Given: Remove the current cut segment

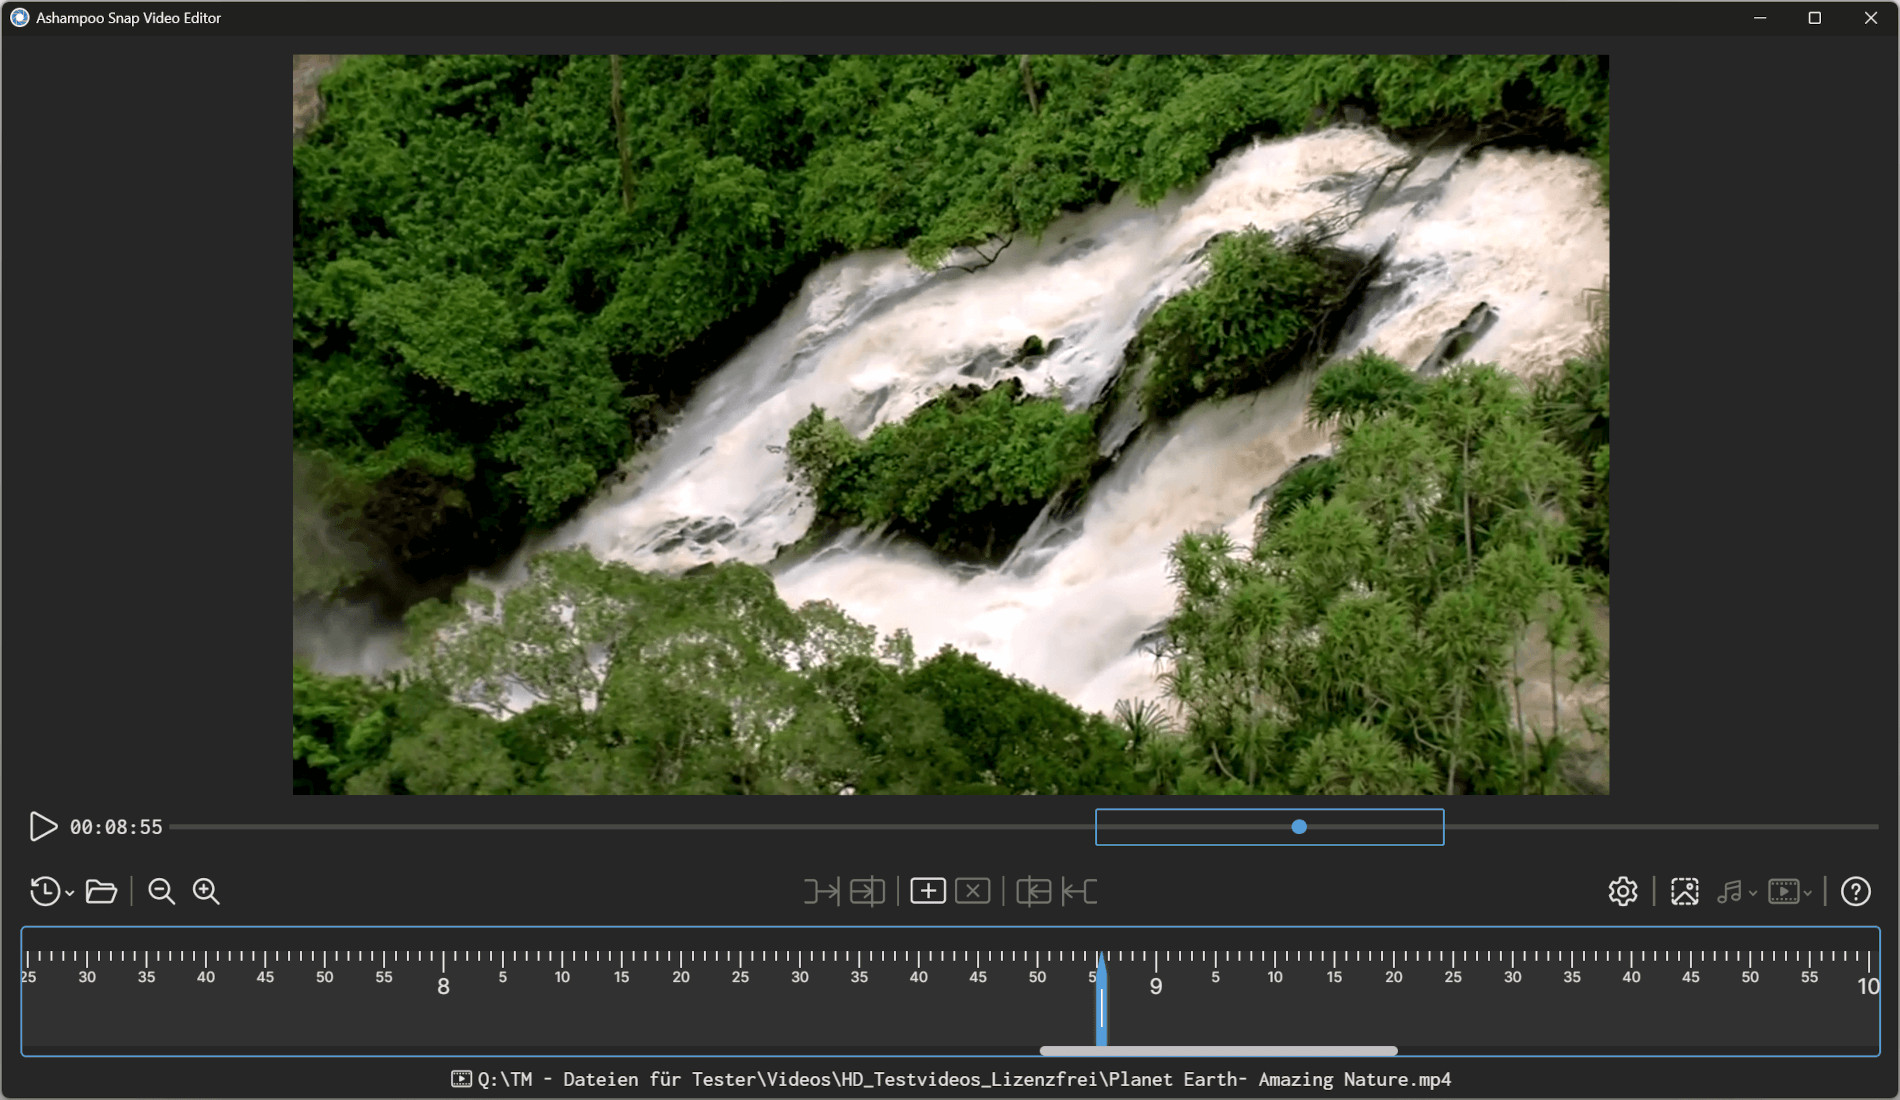Looking at the screenshot, I should pos(972,891).
